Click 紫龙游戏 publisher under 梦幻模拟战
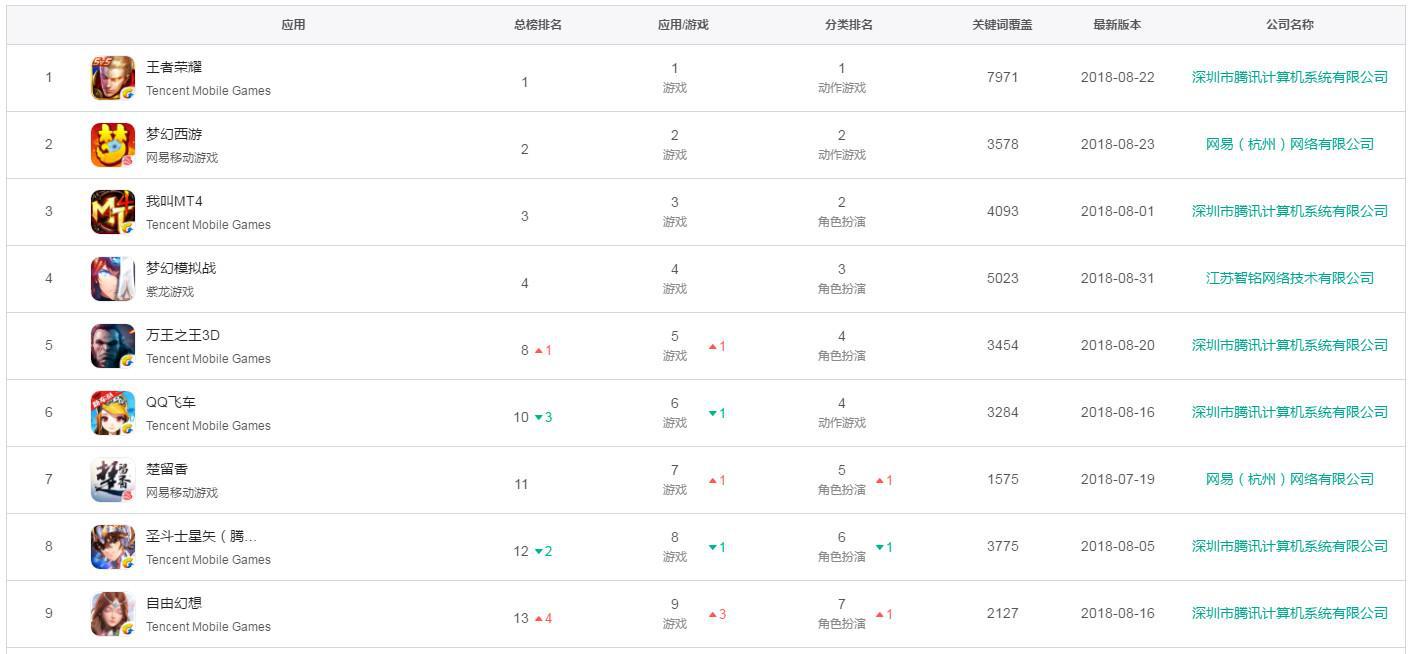The height and width of the screenshot is (654, 1412). pyautogui.click(x=170, y=292)
